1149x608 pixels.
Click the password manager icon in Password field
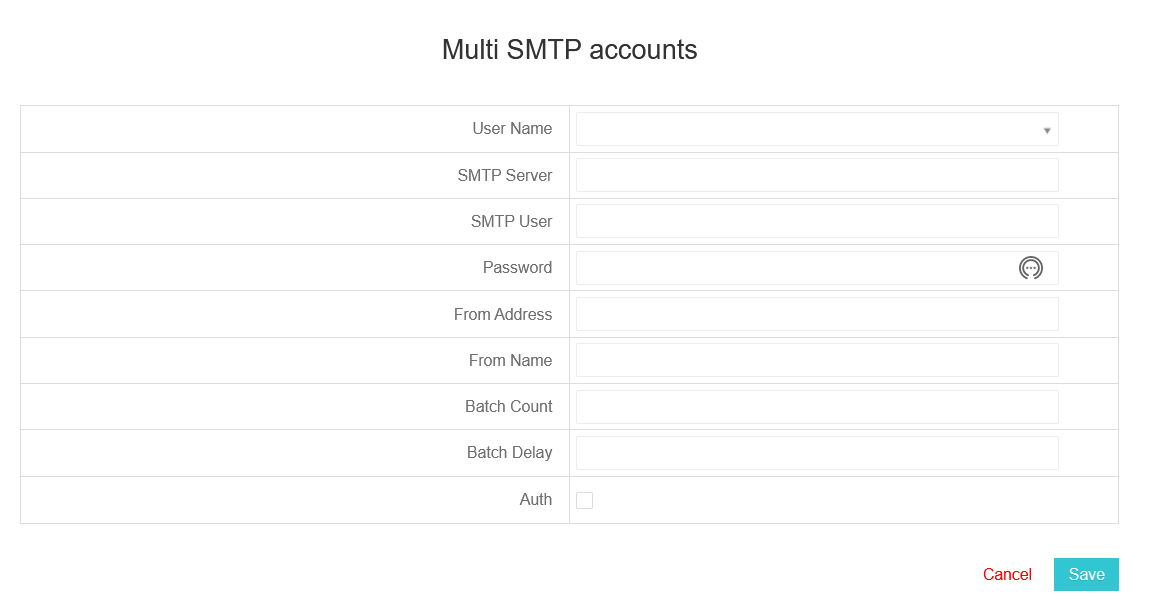[1030, 268]
